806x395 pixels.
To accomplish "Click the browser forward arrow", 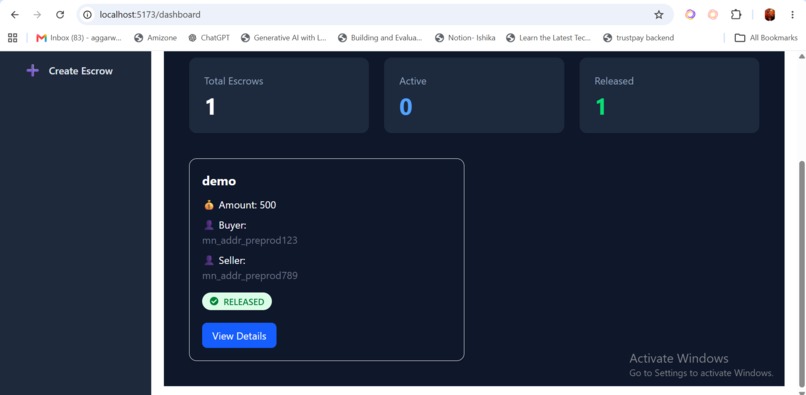I will tap(37, 15).
